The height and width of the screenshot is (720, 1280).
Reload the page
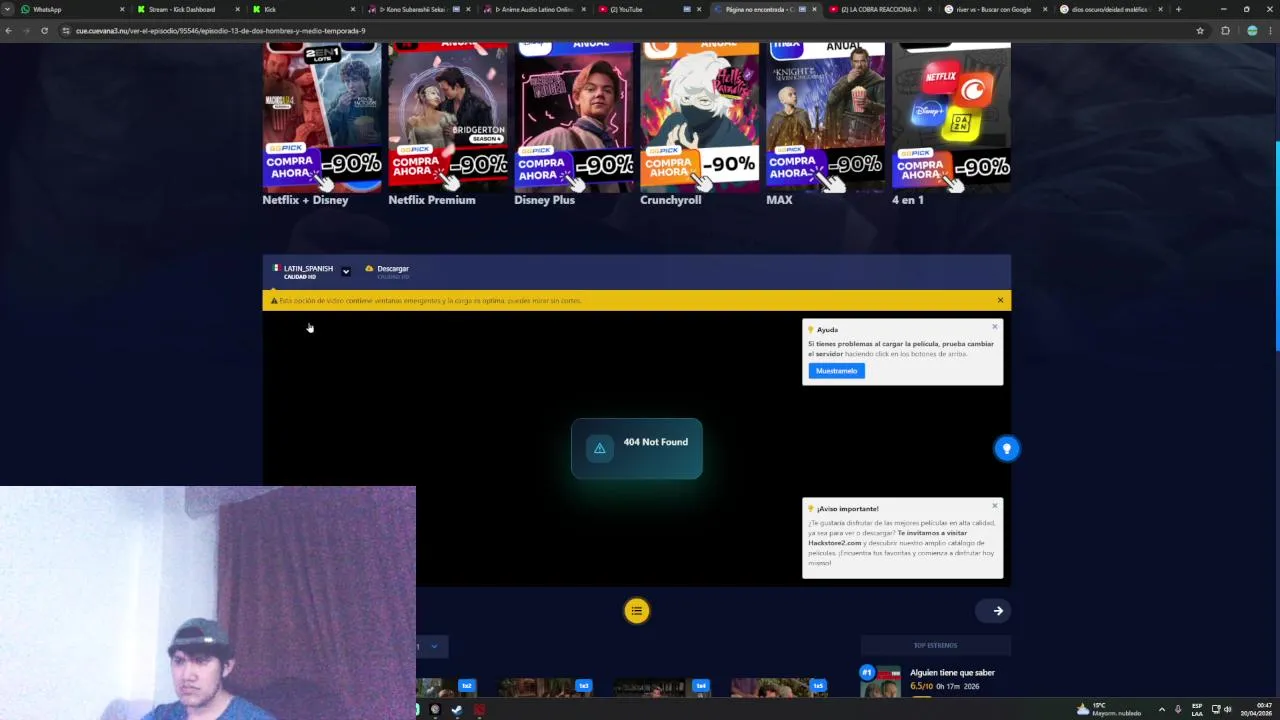44,31
